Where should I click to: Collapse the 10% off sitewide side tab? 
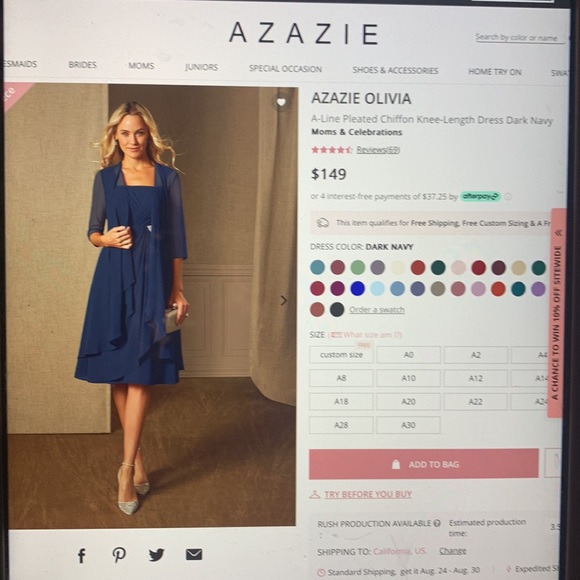tap(558, 233)
